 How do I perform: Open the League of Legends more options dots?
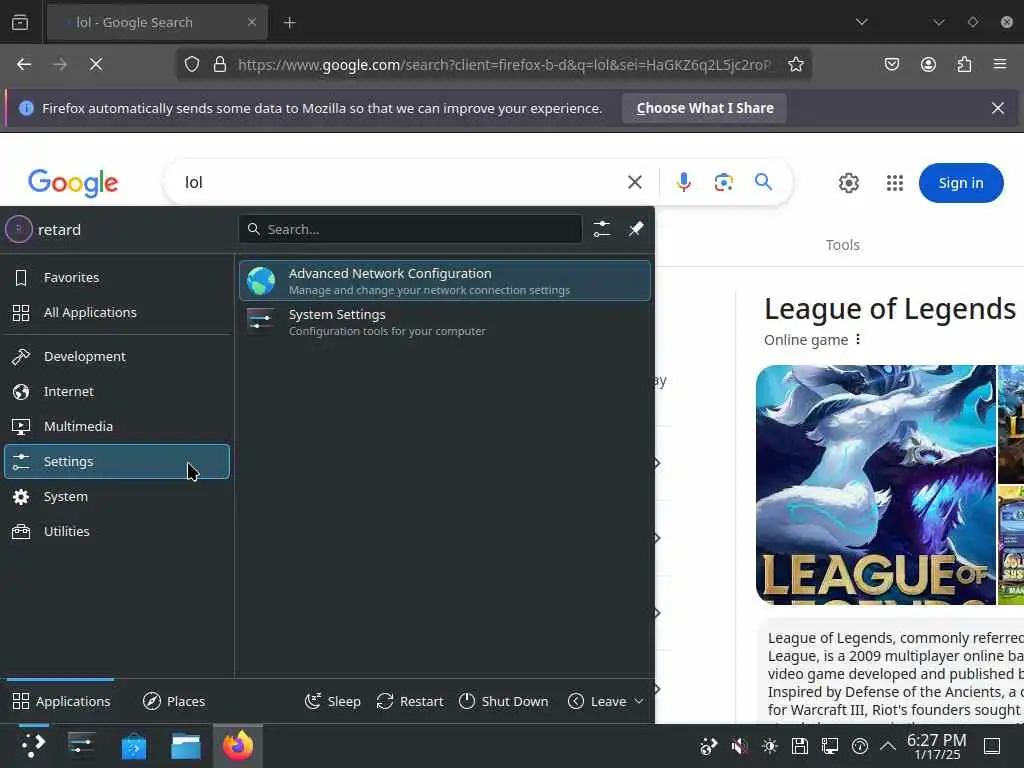click(858, 340)
